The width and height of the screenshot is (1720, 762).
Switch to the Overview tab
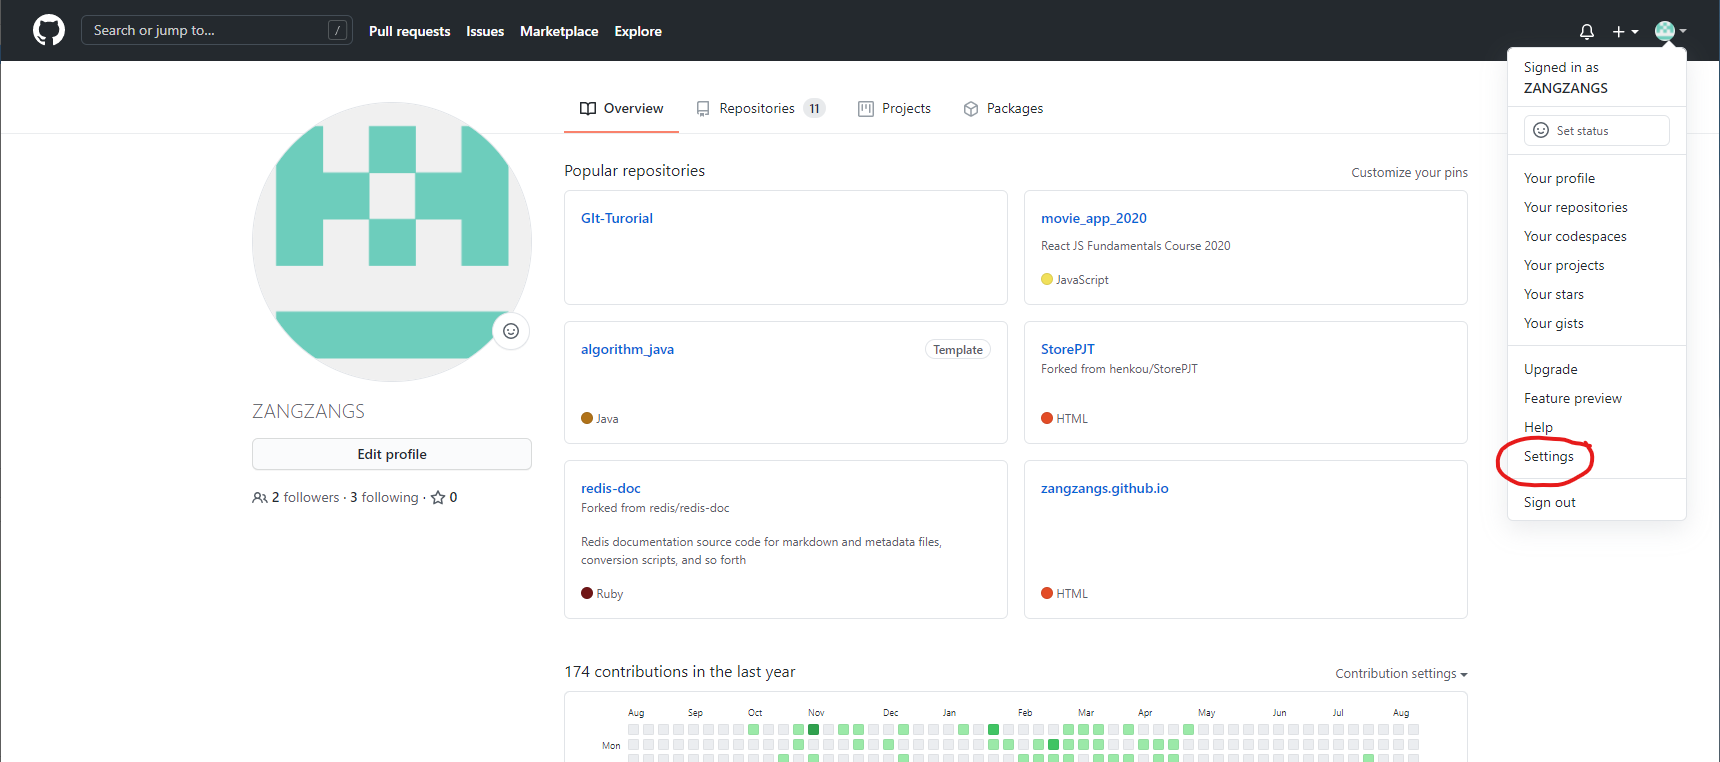click(621, 108)
